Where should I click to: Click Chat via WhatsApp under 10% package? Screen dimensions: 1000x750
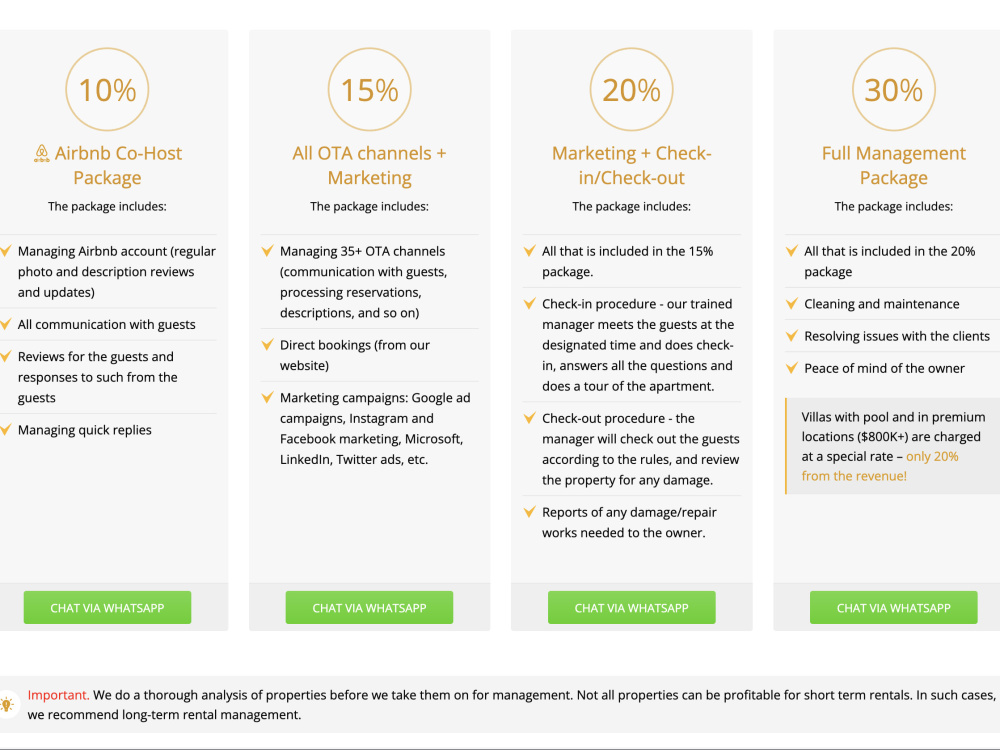[x=107, y=608]
